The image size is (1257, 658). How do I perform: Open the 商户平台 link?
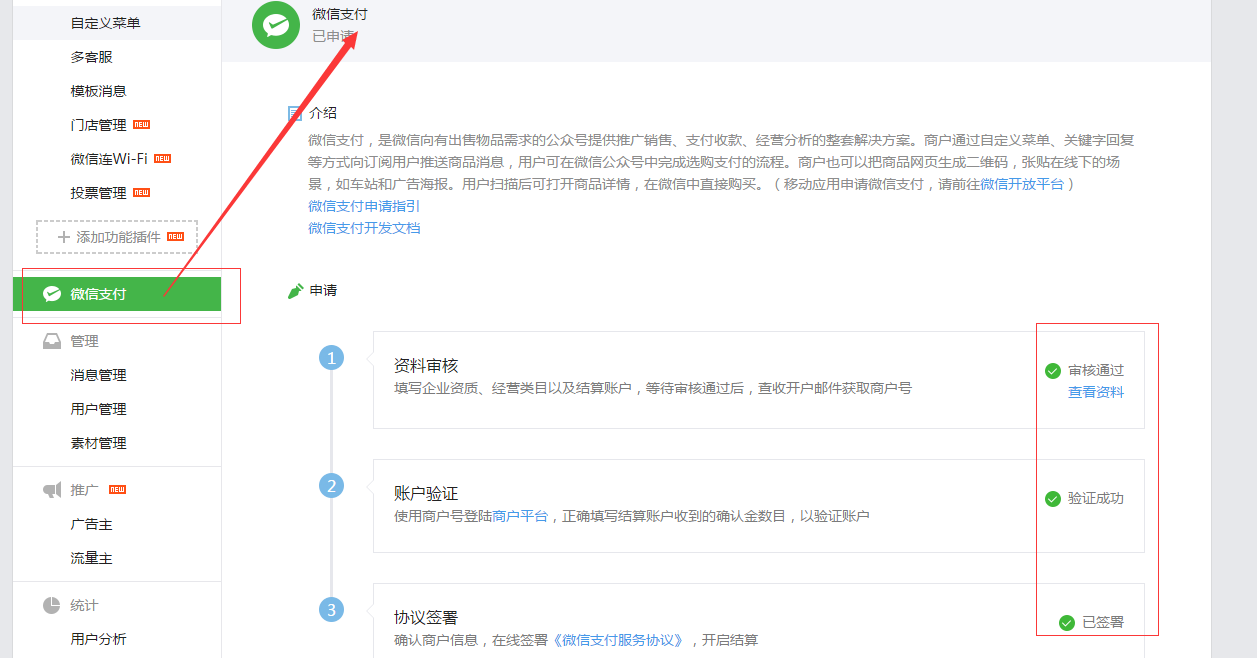pos(520,516)
